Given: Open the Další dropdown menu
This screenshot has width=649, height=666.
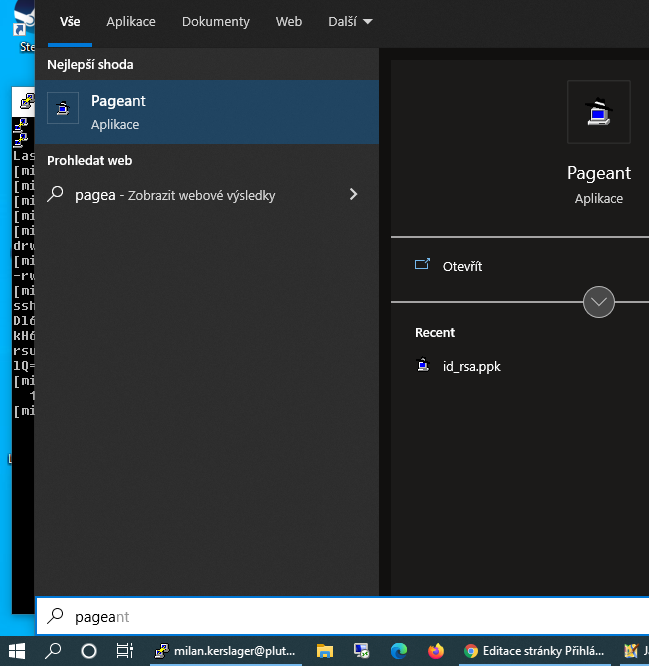Looking at the screenshot, I should pyautogui.click(x=350, y=22).
